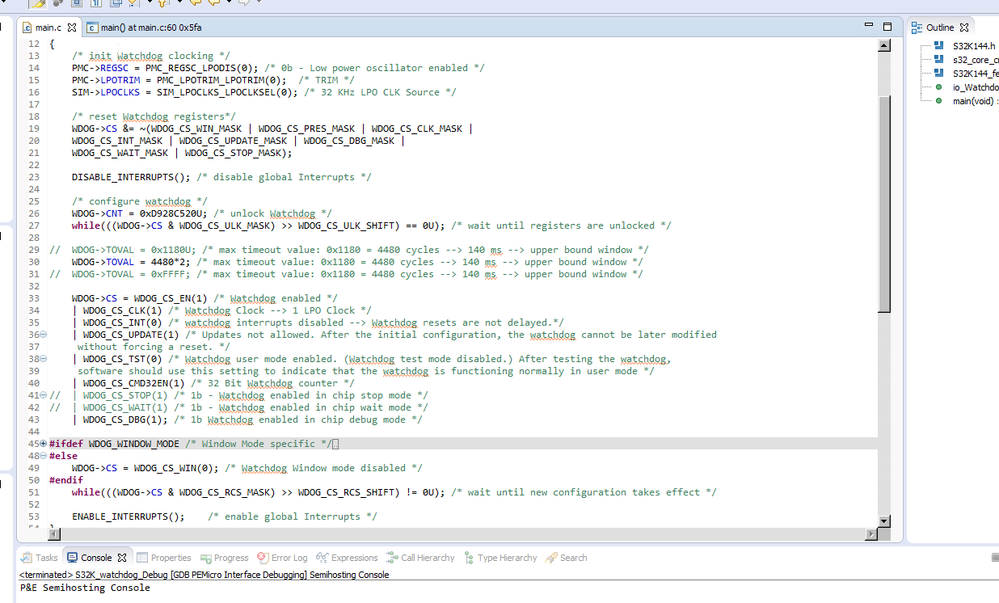The width and height of the screenshot is (999, 603).
Task: Click the '/* reset Watchdog registers*/' comment
Action: pyautogui.click(x=154, y=117)
